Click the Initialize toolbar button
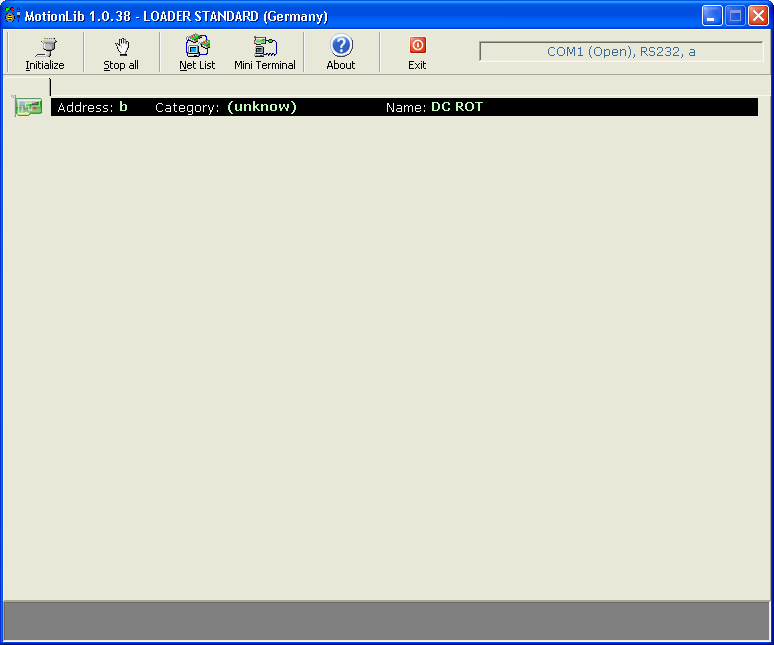The height and width of the screenshot is (645, 774). tap(45, 53)
